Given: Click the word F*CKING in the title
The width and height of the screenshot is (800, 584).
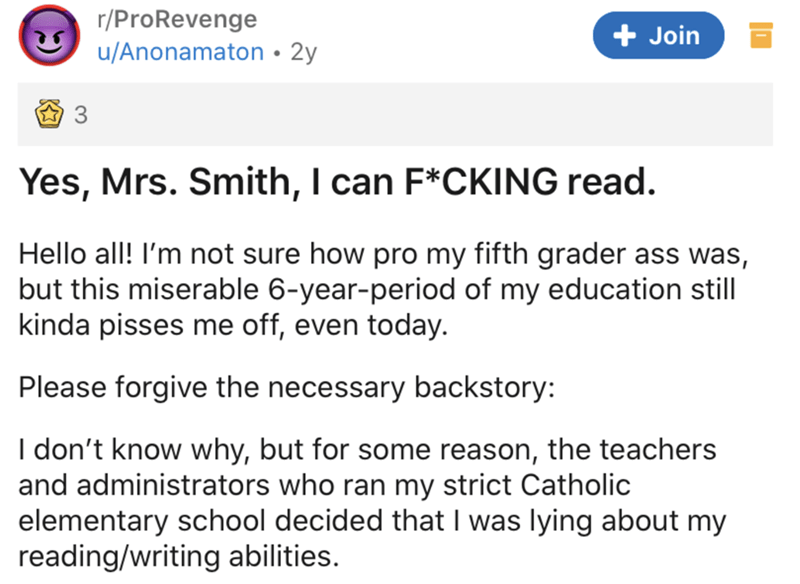Looking at the screenshot, I should (481, 182).
